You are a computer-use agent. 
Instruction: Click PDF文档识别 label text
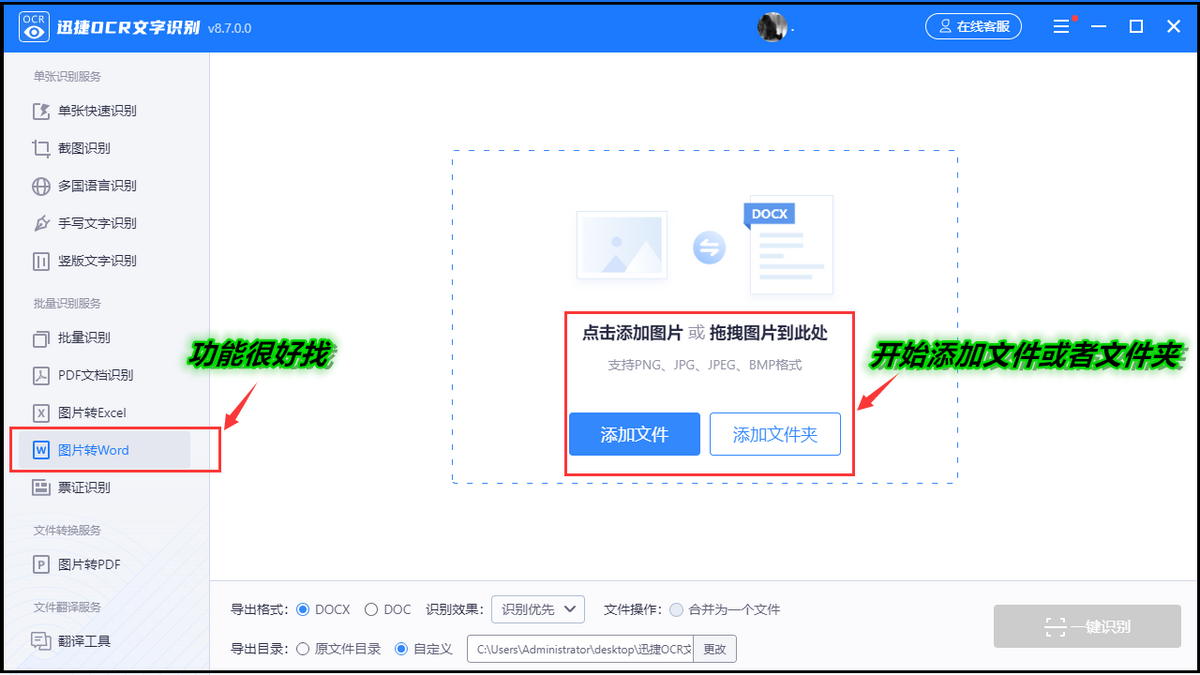click(x=96, y=375)
